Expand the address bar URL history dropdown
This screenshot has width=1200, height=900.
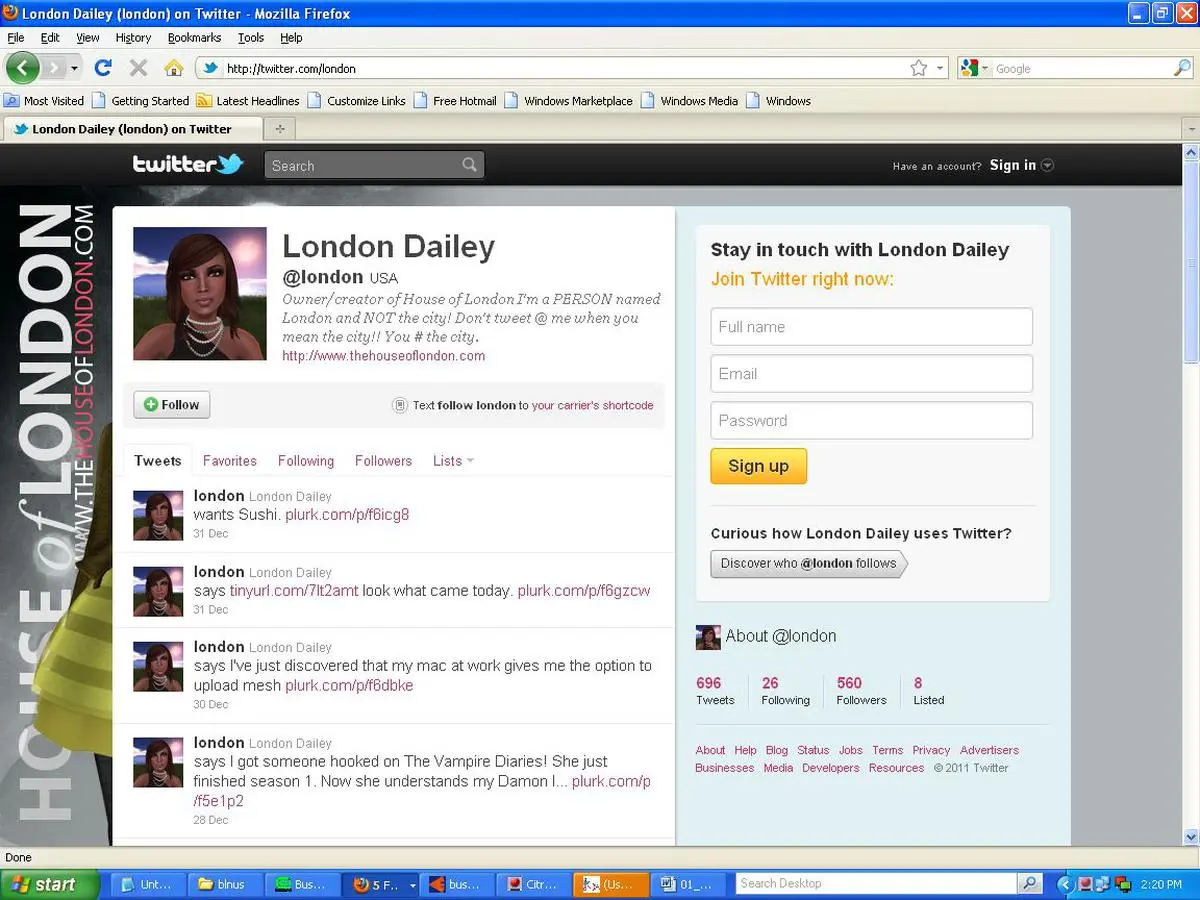click(940, 68)
